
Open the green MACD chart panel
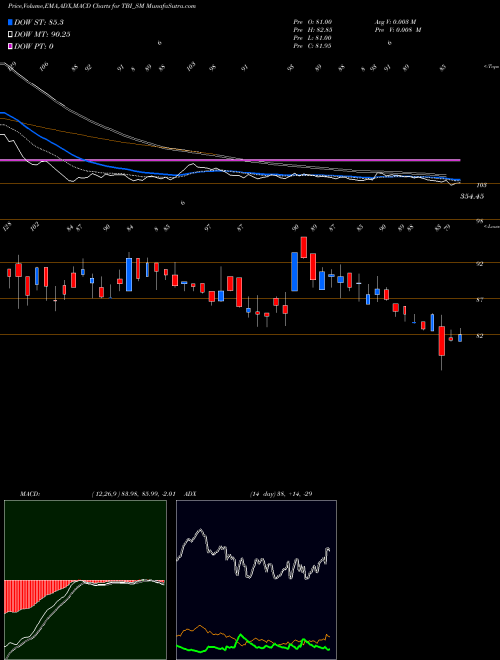point(85,580)
